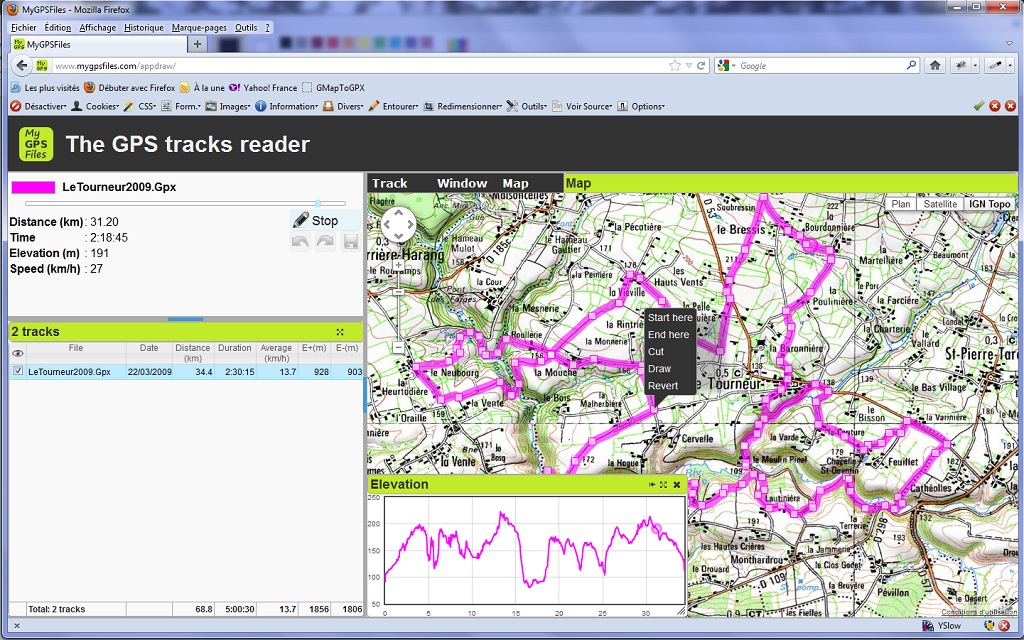Click the MyGPSFiles logo
The width and height of the screenshot is (1024, 640).
point(37,144)
